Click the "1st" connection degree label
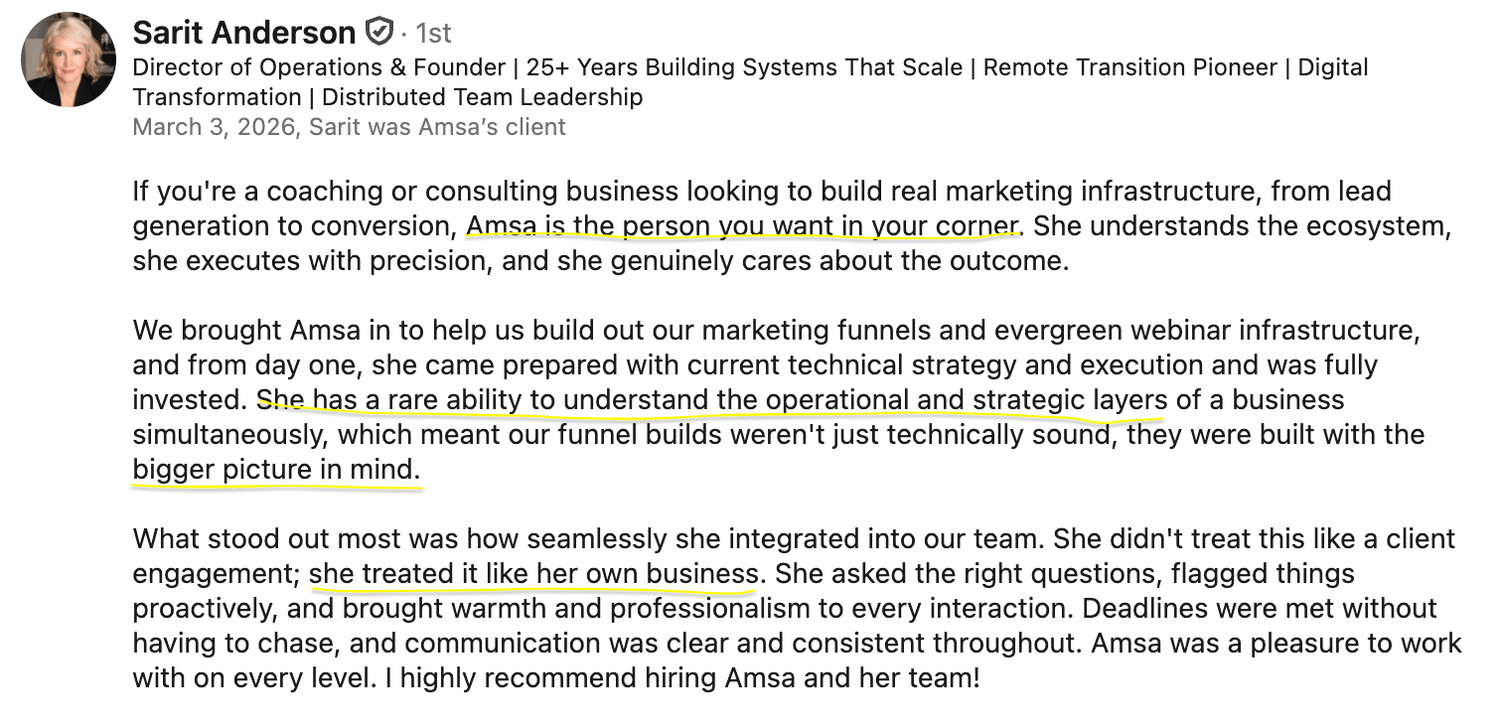1500x713 pixels. [433, 33]
